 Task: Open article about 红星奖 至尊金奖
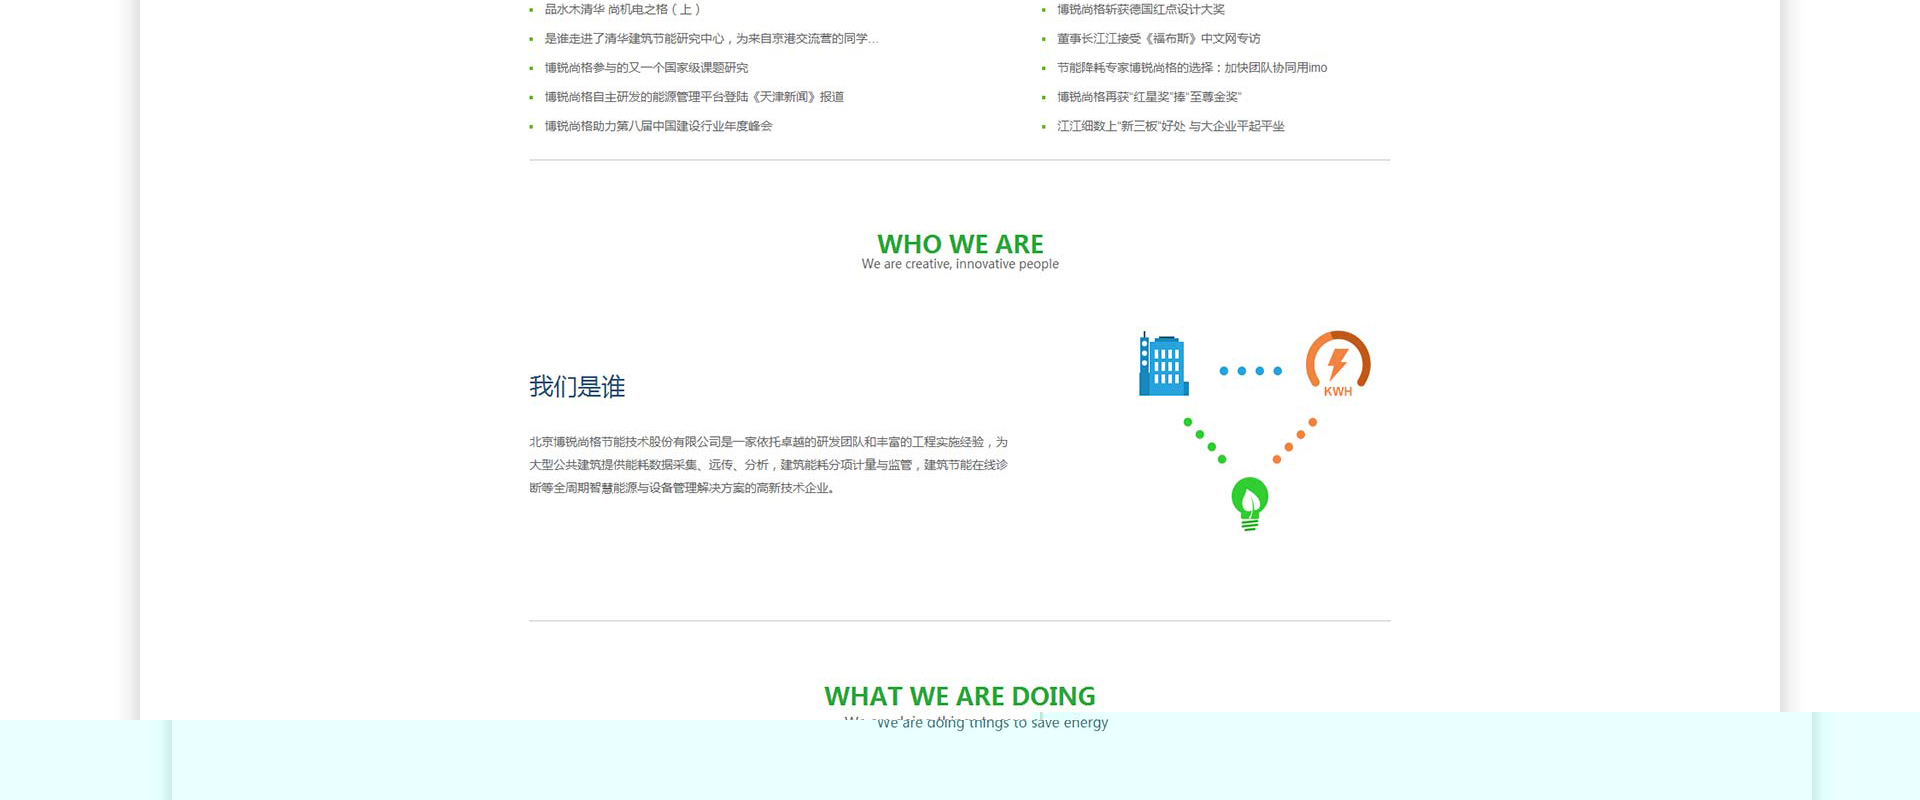click(1148, 97)
